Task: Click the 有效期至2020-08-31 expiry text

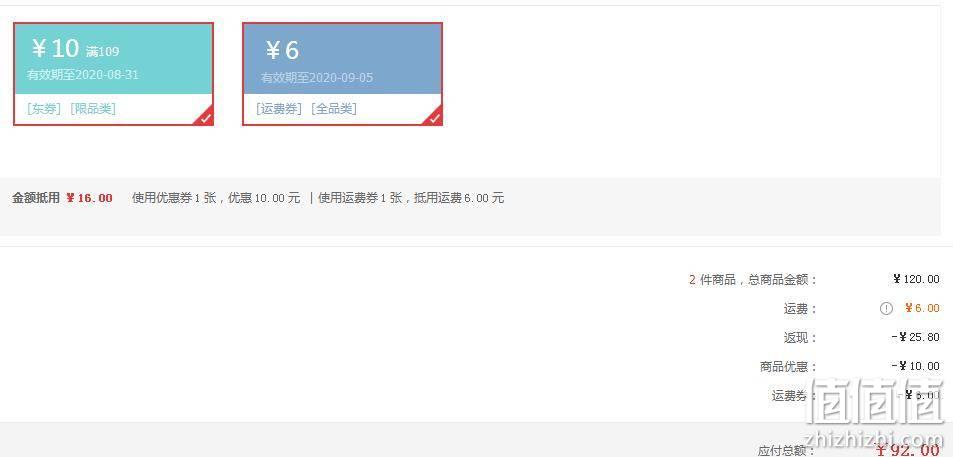Action: pos(83,75)
